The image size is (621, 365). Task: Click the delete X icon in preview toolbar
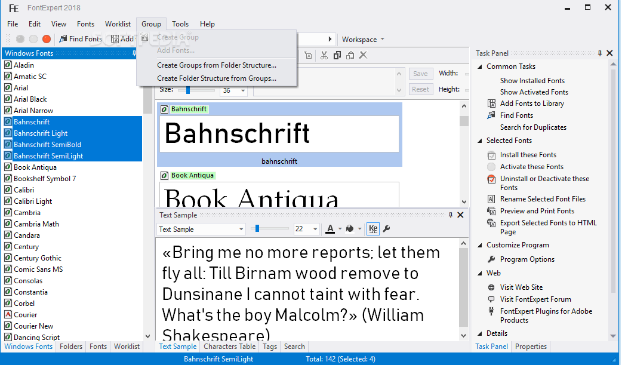tap(363, 55)
